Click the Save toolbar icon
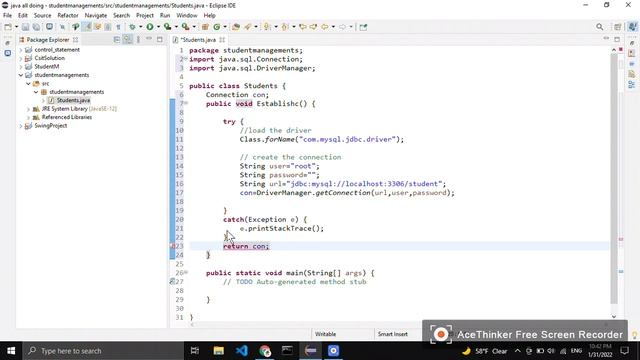The image size is (640, 360). [x=25, y=27]
